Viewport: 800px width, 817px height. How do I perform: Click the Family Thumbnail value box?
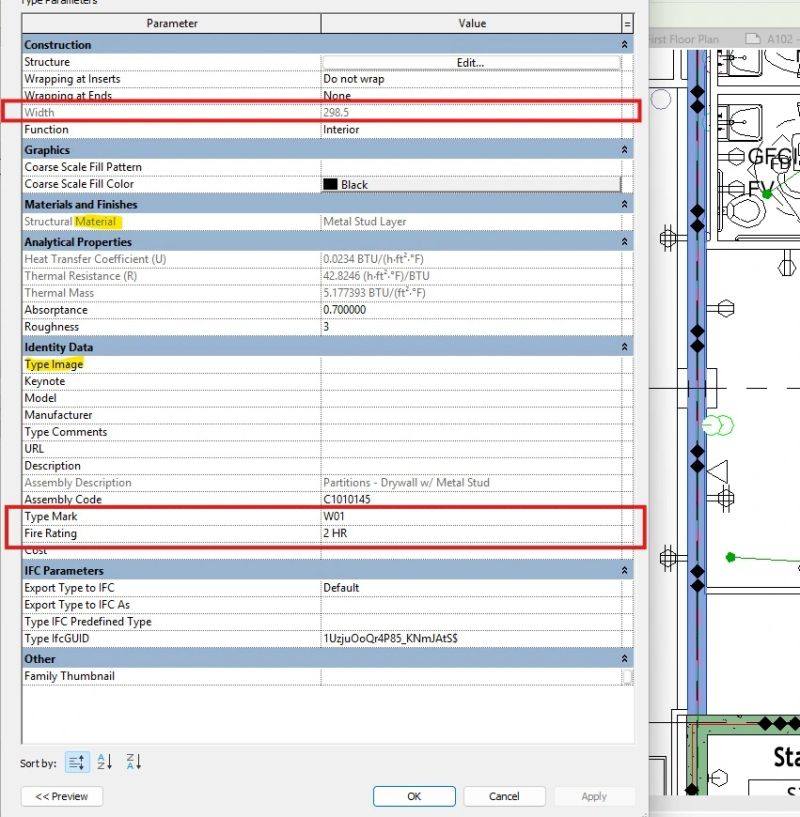[x=471, y=676]
